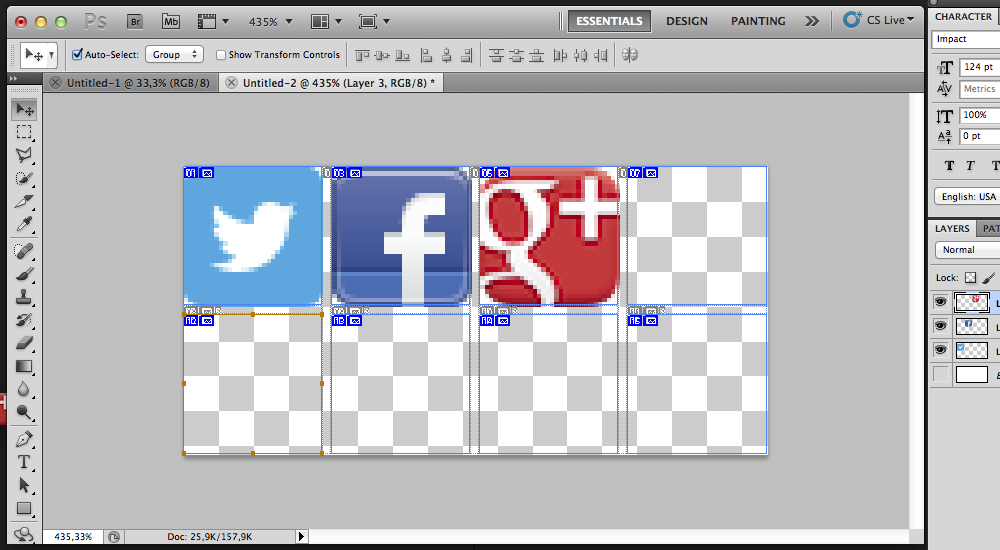The image size is (1000, 550).
Task: Launch Adobe Bridge from the Br icon
Action: (135, 21)
